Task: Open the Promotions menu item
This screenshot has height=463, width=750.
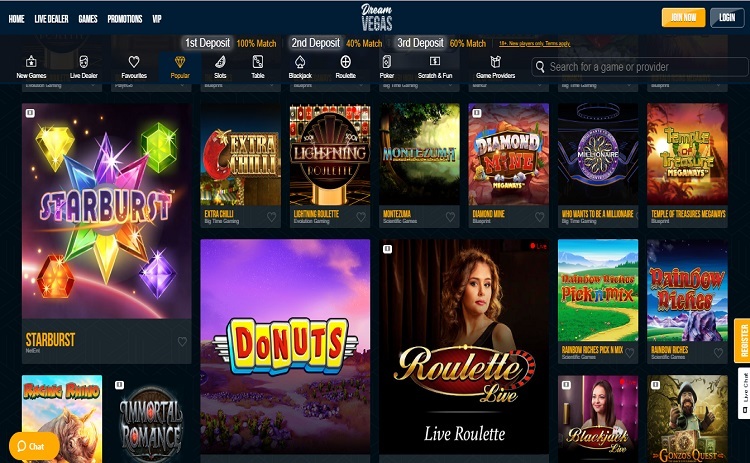Action: [x=125, y=19]
